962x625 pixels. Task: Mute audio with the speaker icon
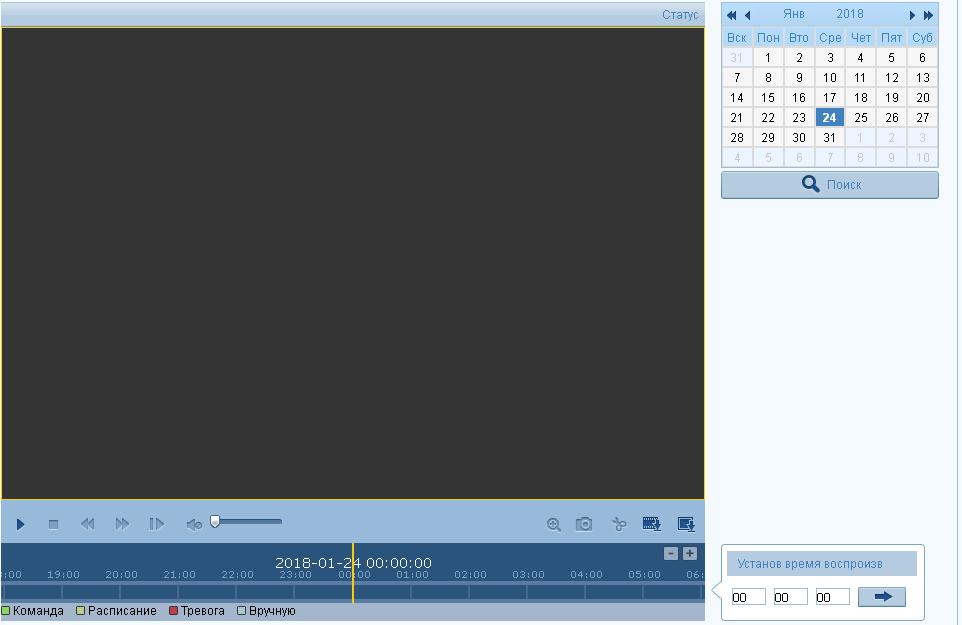point(194,524)
